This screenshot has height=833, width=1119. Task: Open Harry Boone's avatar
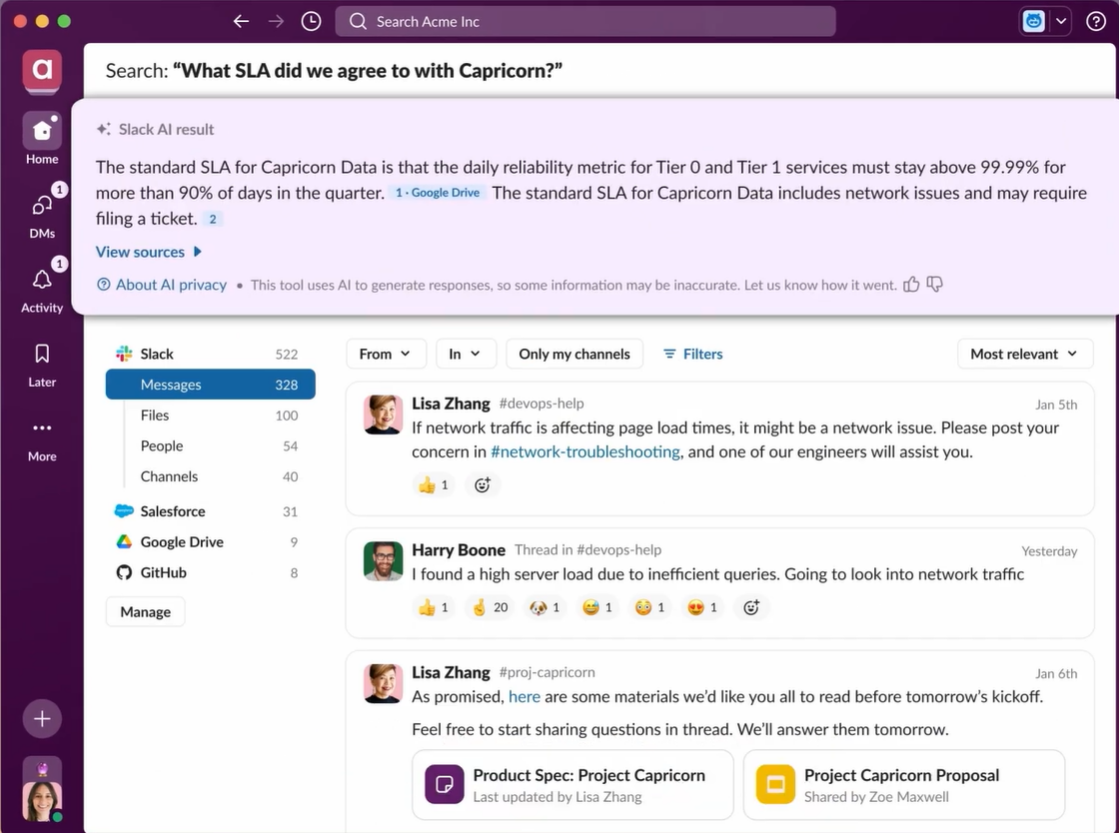383,561
